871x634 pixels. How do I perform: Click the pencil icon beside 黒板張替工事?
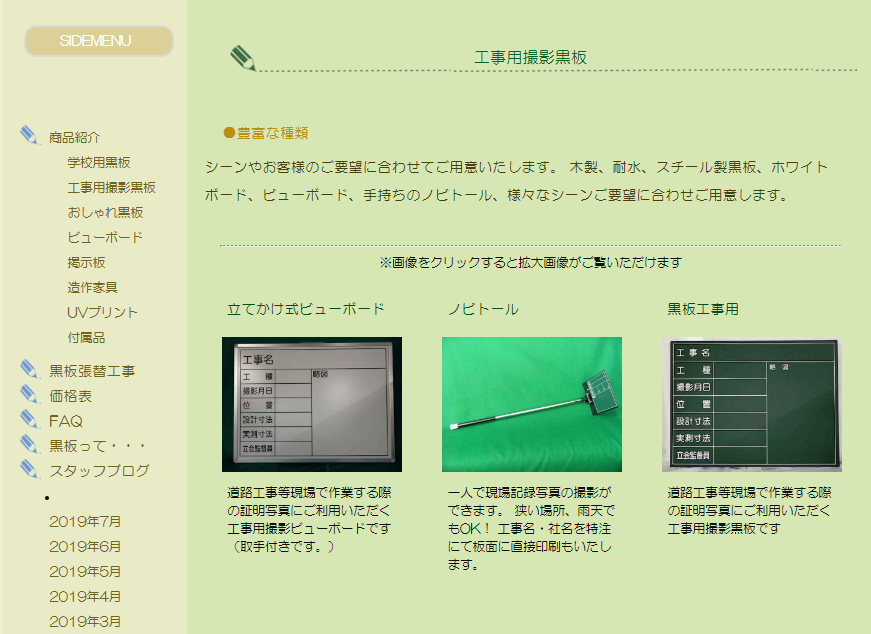(x=29, y=369)
